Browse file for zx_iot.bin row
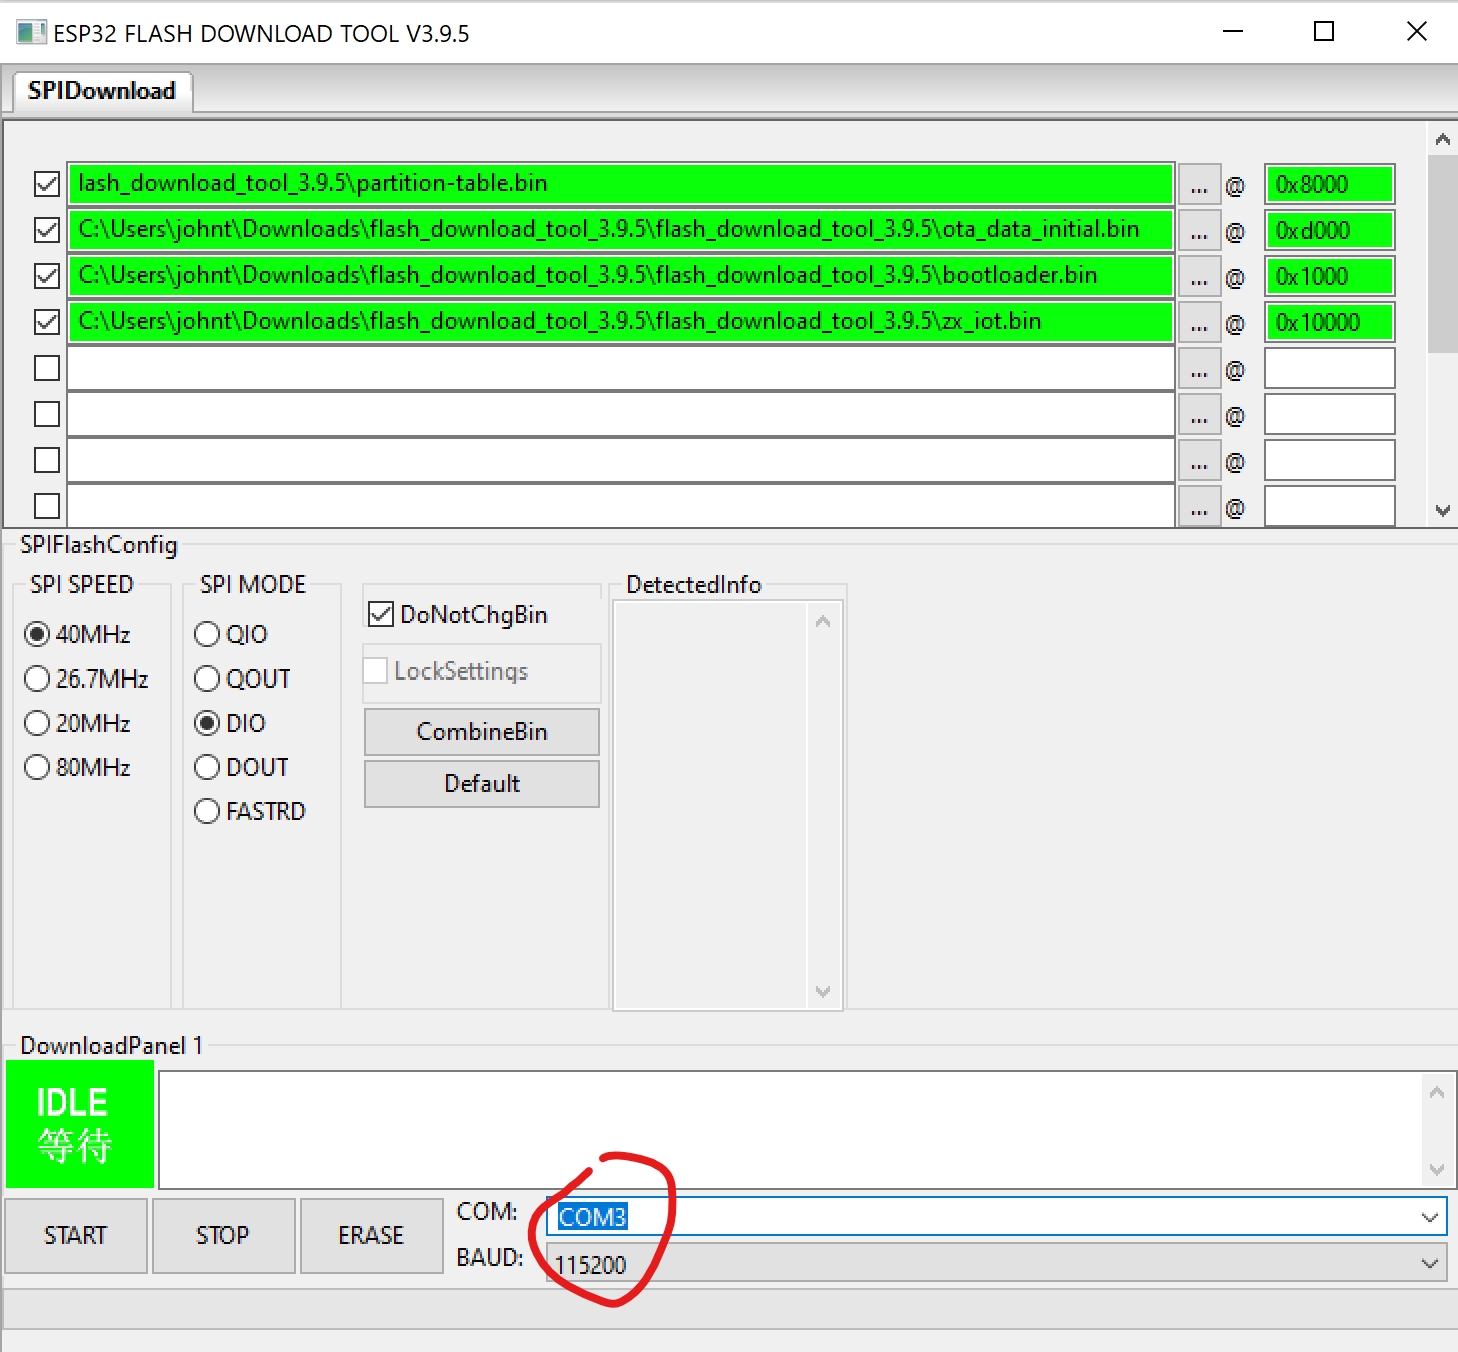This screenshot has width=1458, height=1352. tap(1199, 323)
